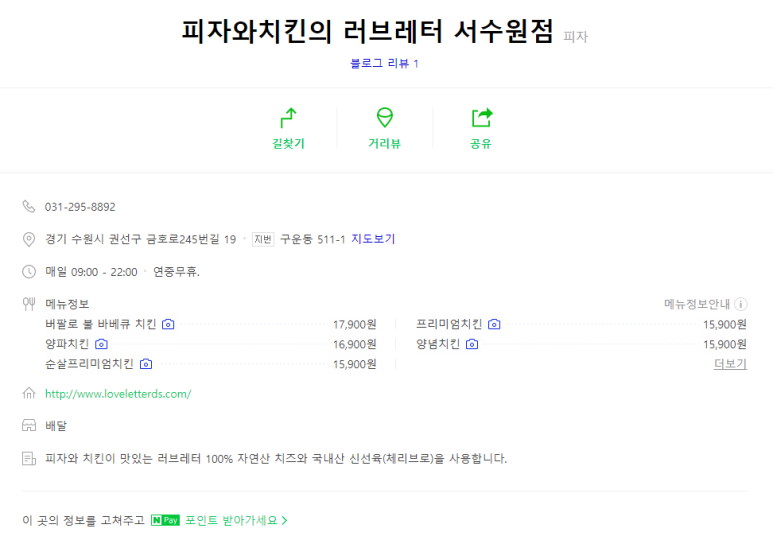
Task: Click the 16,900원 price
Action: pyautogui.click(x=354, y=344)
